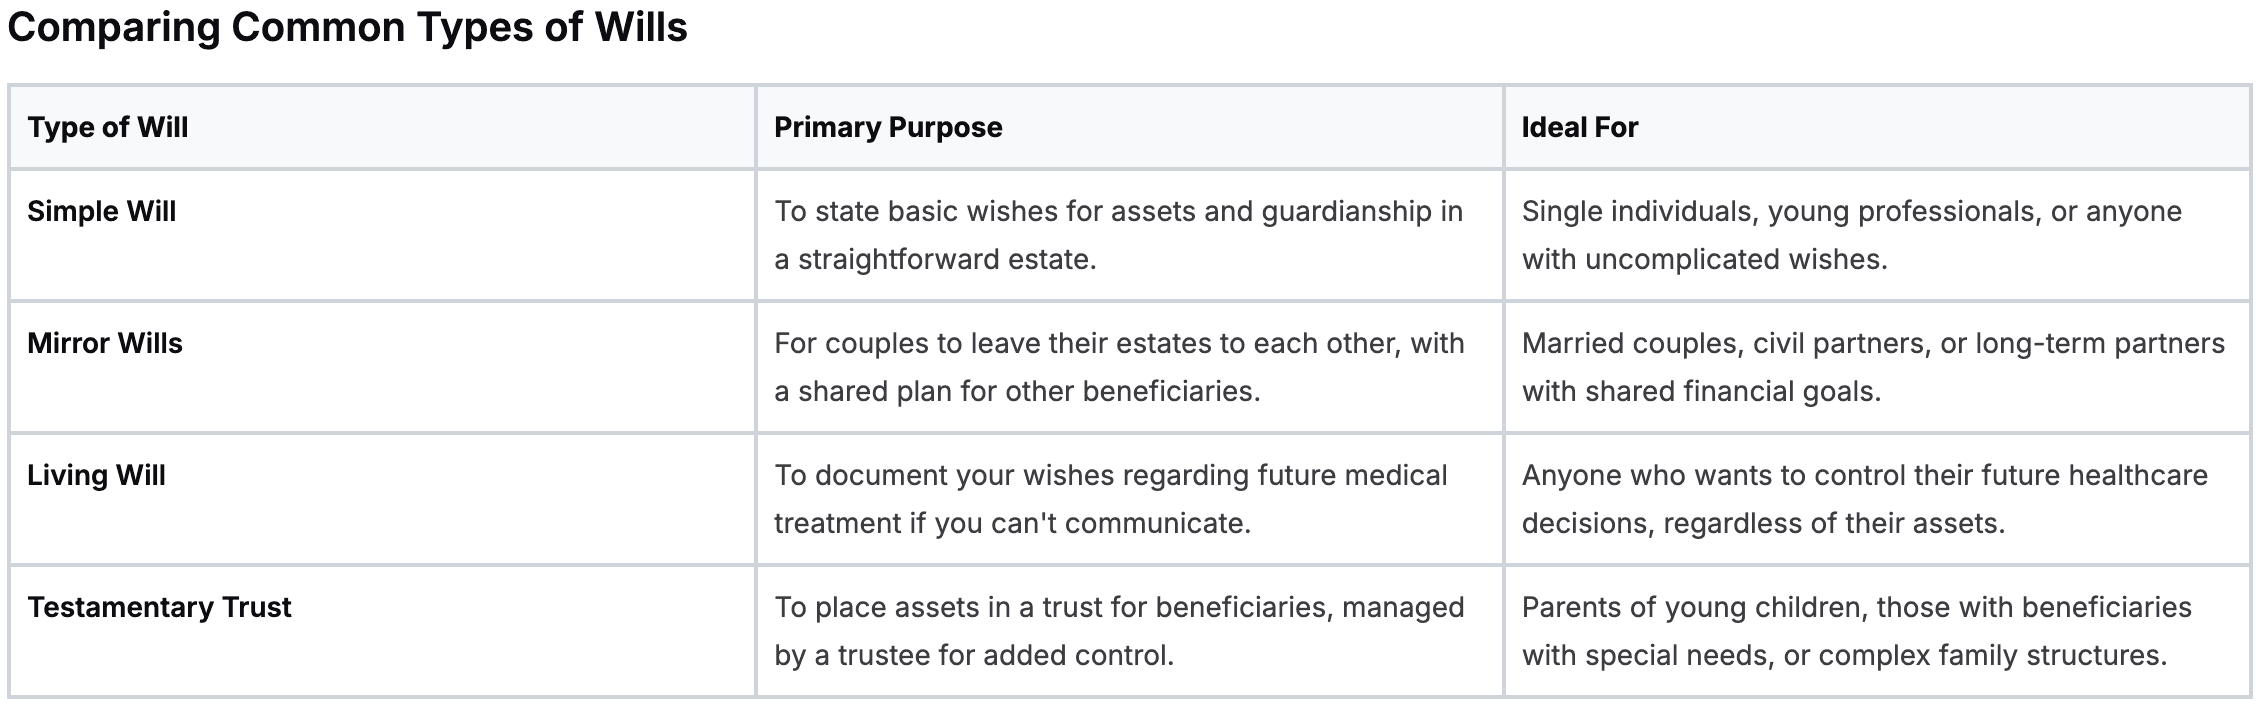This screenshot has width=2258, height=710.
Task: Select the 'Simple Will' row label
Action: 102,211
